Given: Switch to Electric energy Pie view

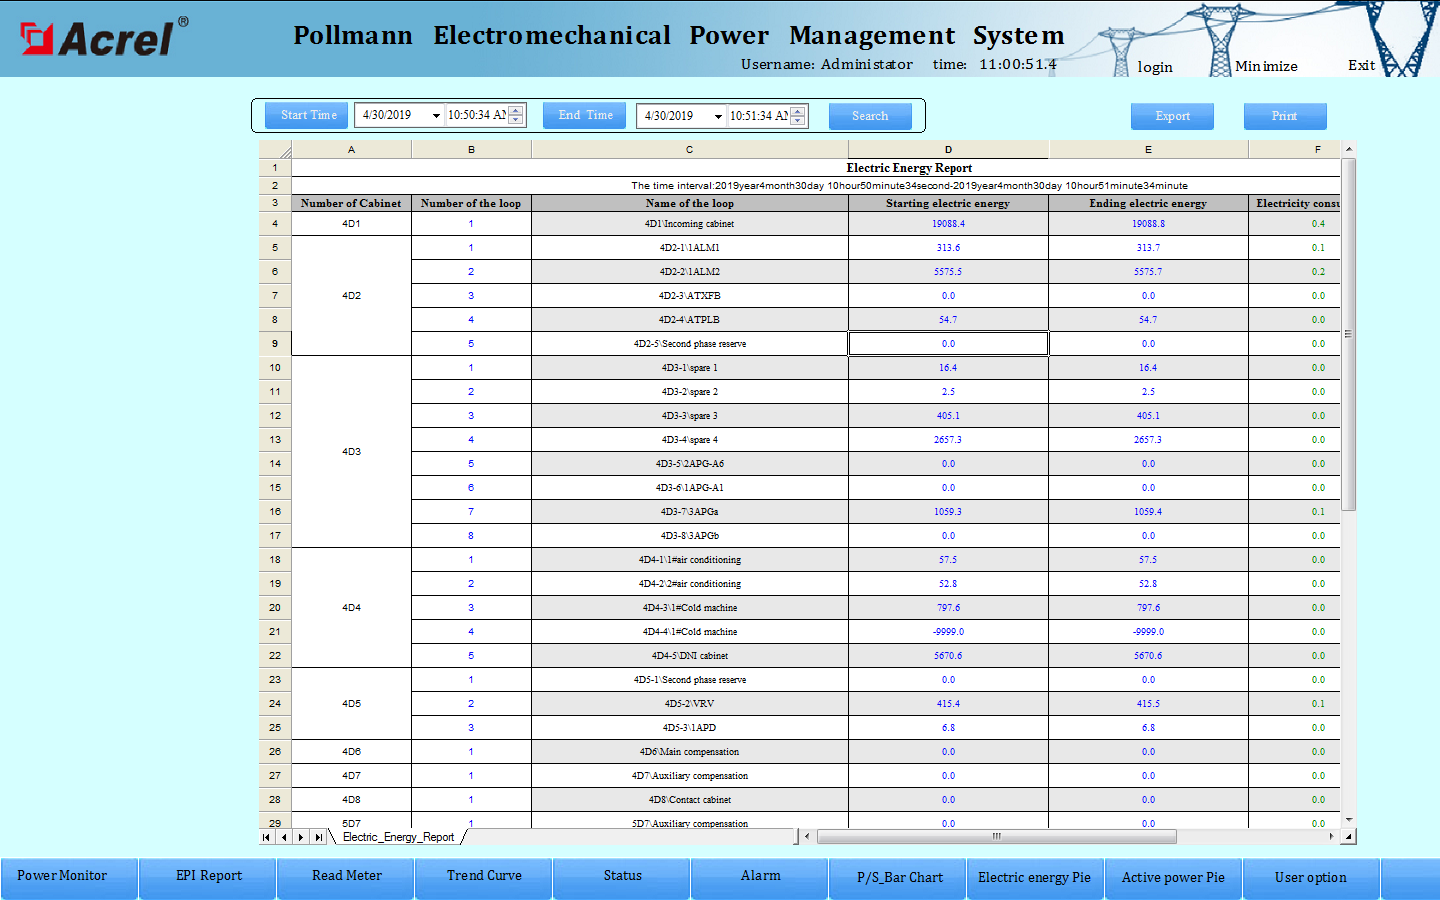Looking at the screenshot, I should point(1034,877).
